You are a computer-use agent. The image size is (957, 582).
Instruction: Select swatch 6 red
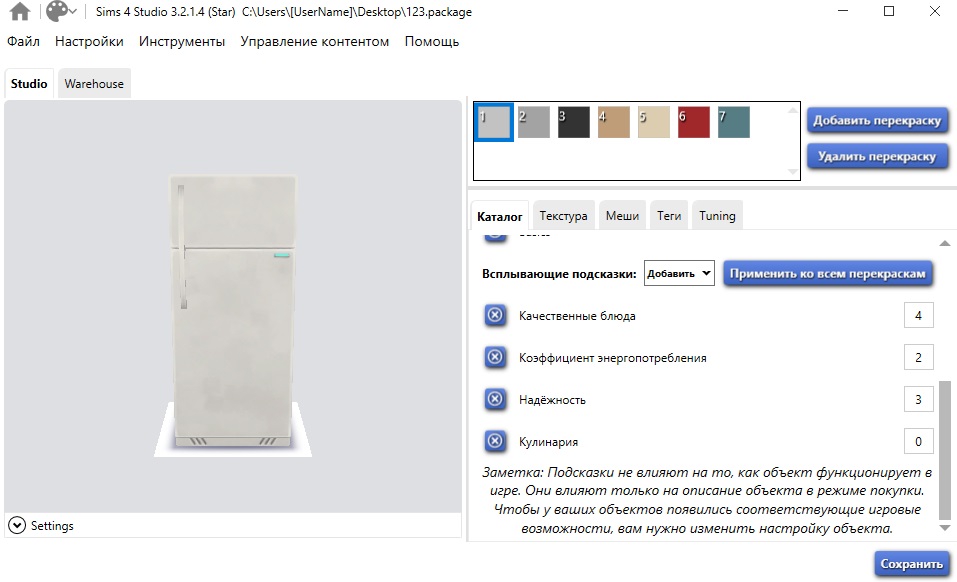tap(693, 122)
